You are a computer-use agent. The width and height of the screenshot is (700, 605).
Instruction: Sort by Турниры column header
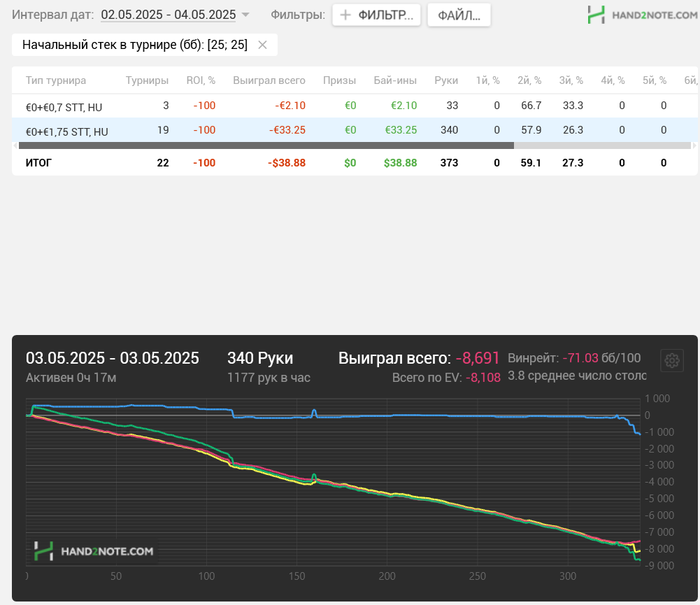[x=147, y=80]
